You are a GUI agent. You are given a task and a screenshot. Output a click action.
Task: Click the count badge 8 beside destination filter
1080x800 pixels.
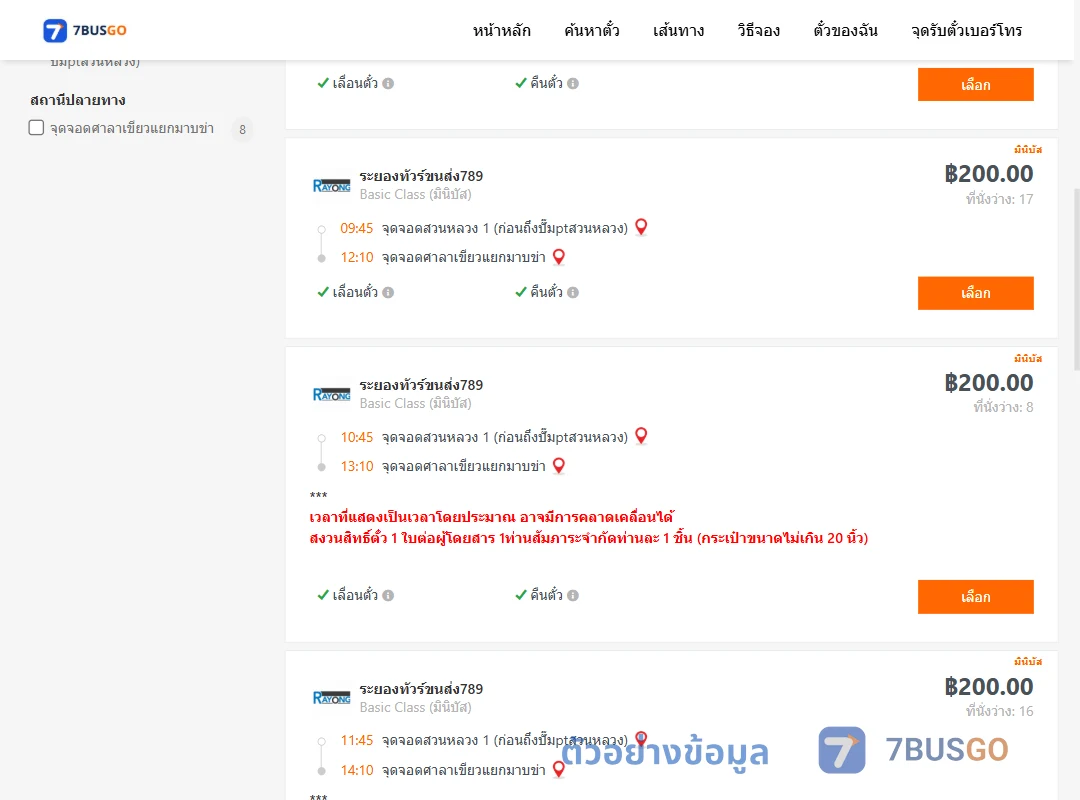click(242, 129)
